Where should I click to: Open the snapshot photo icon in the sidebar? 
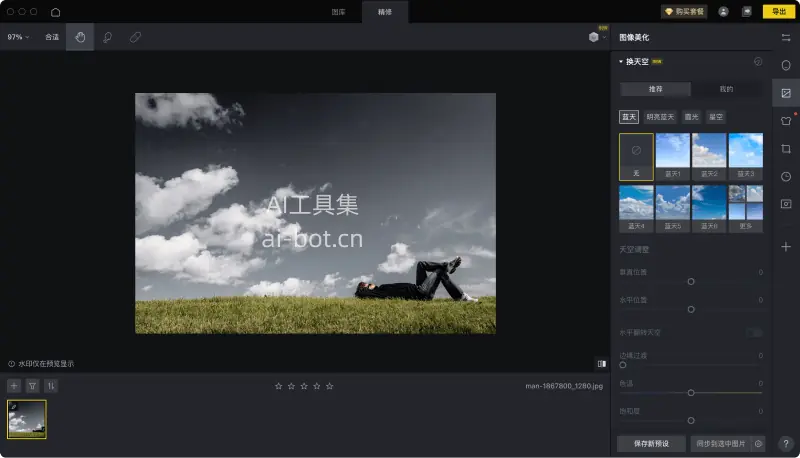point(786,204)
